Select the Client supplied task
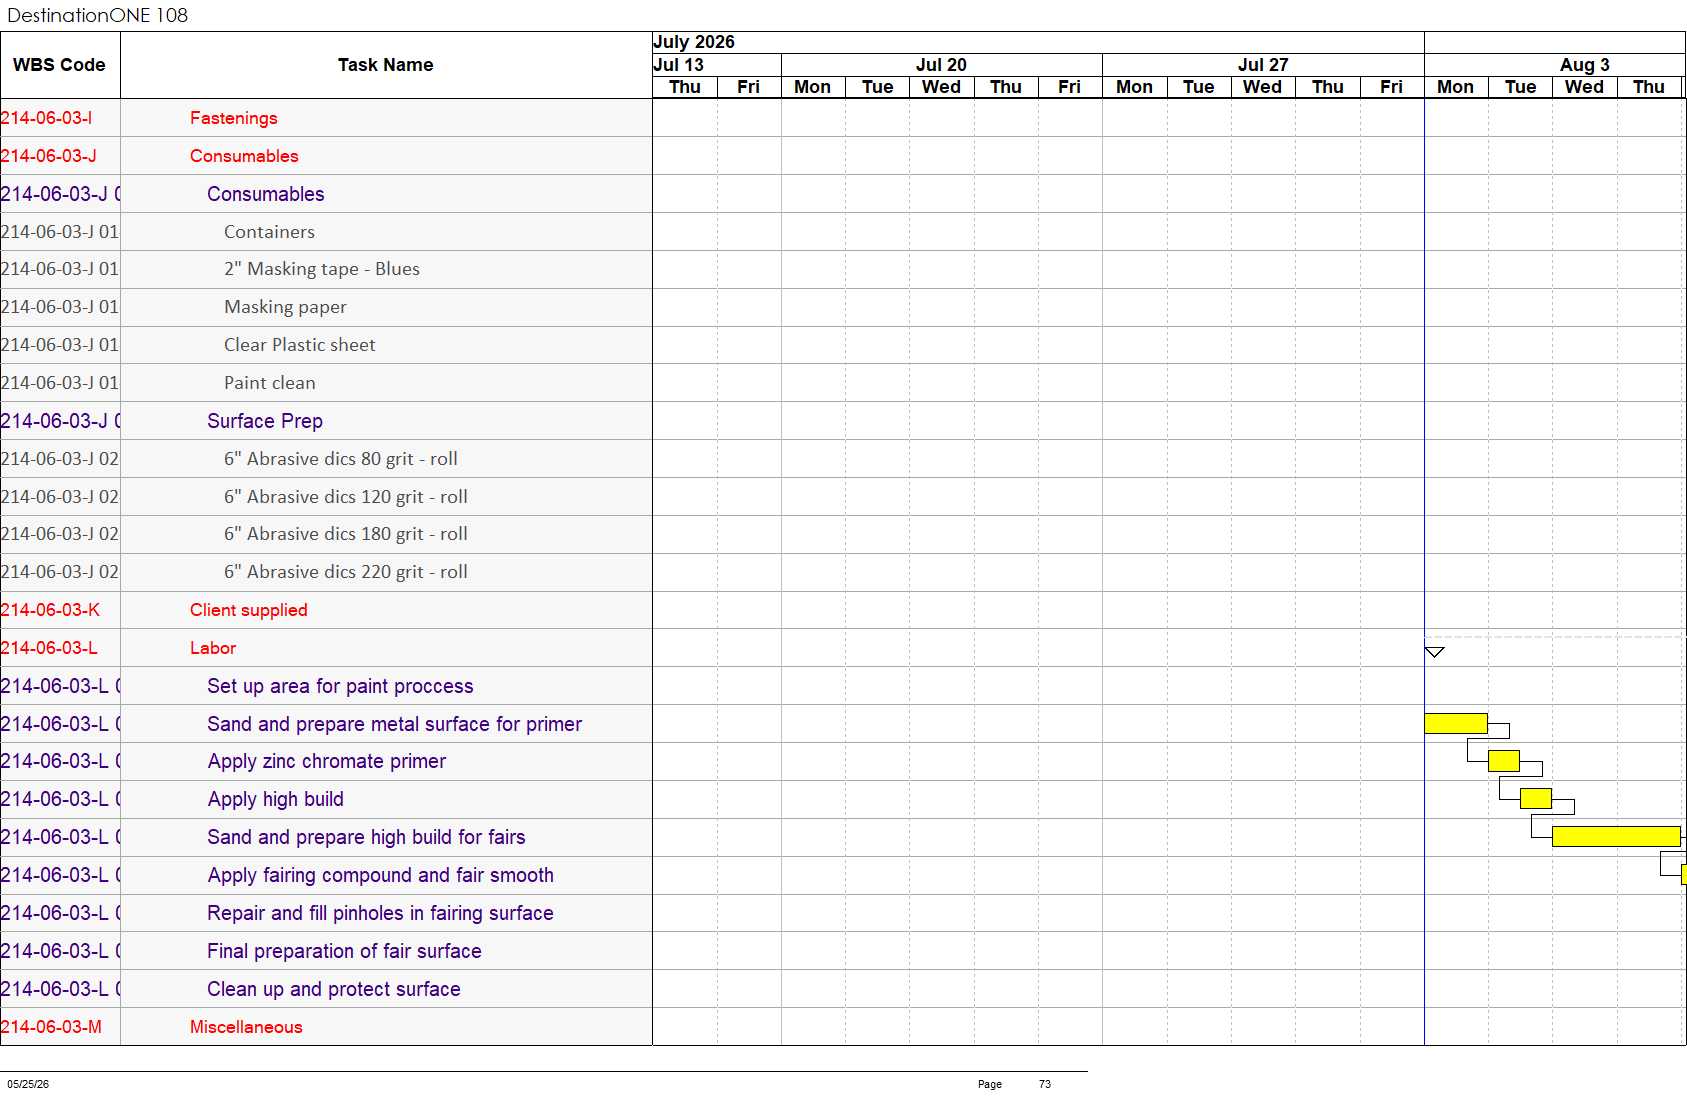 coord(249,610)
